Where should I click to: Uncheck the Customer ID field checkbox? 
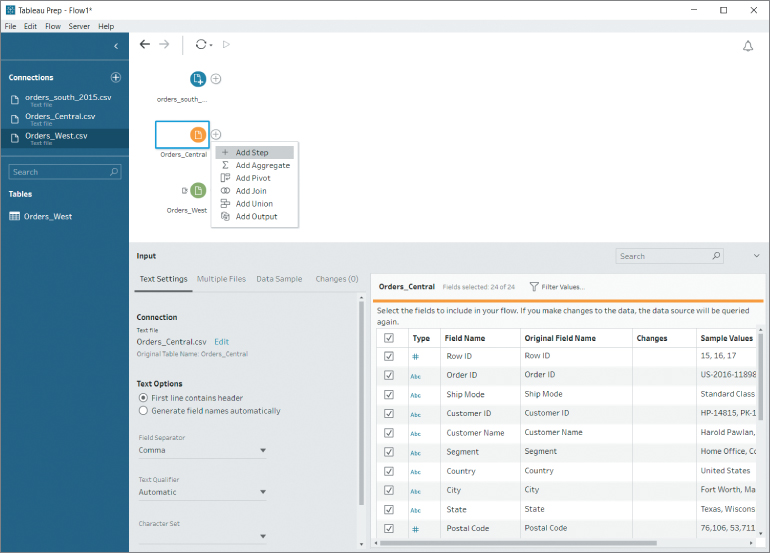pos(389,414)
